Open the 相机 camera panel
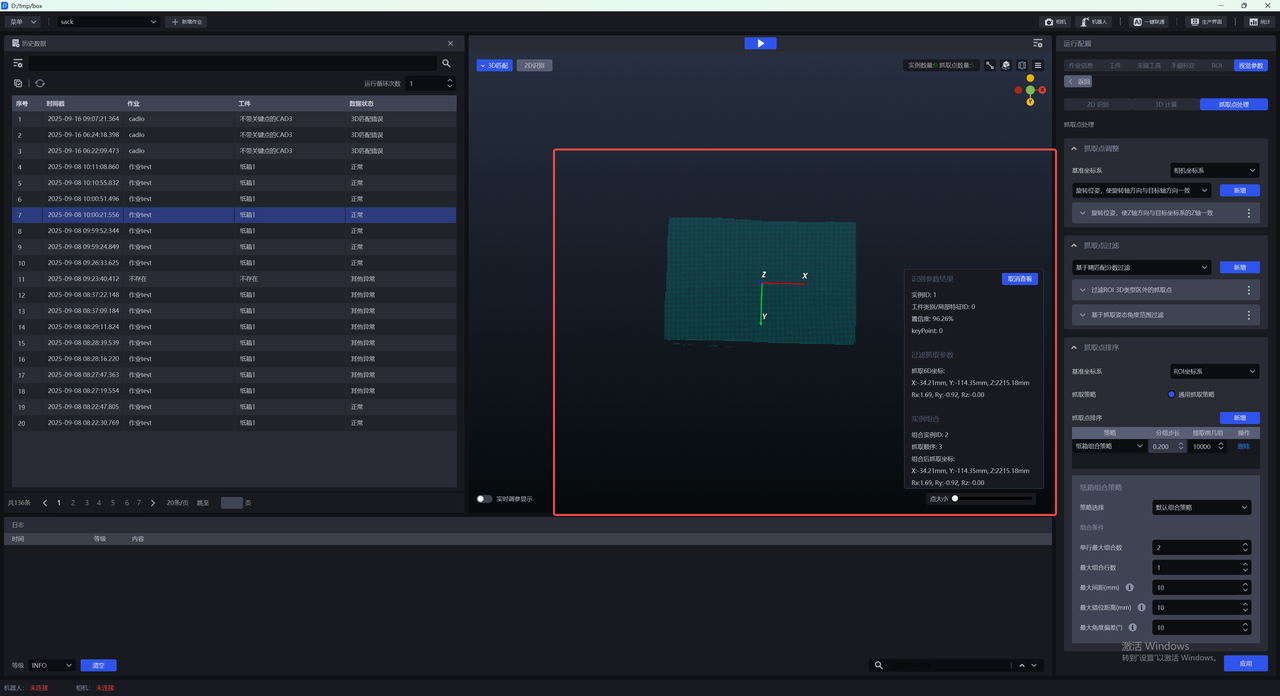This screenshot has height=696, width=1280. (1055, 22)
